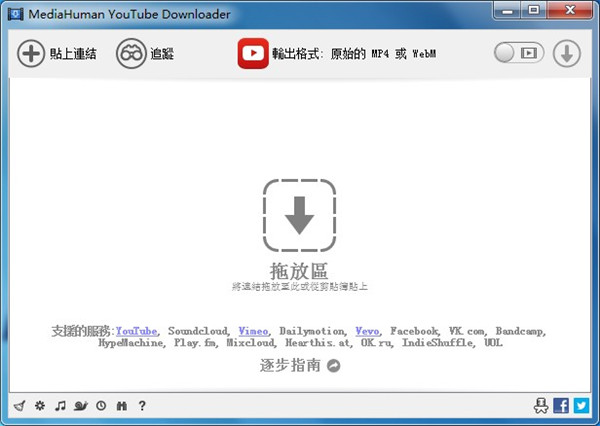Open the 逐步指南 step-by-step guide
Viewport: 600px width, 426px height.
(290, 366)
